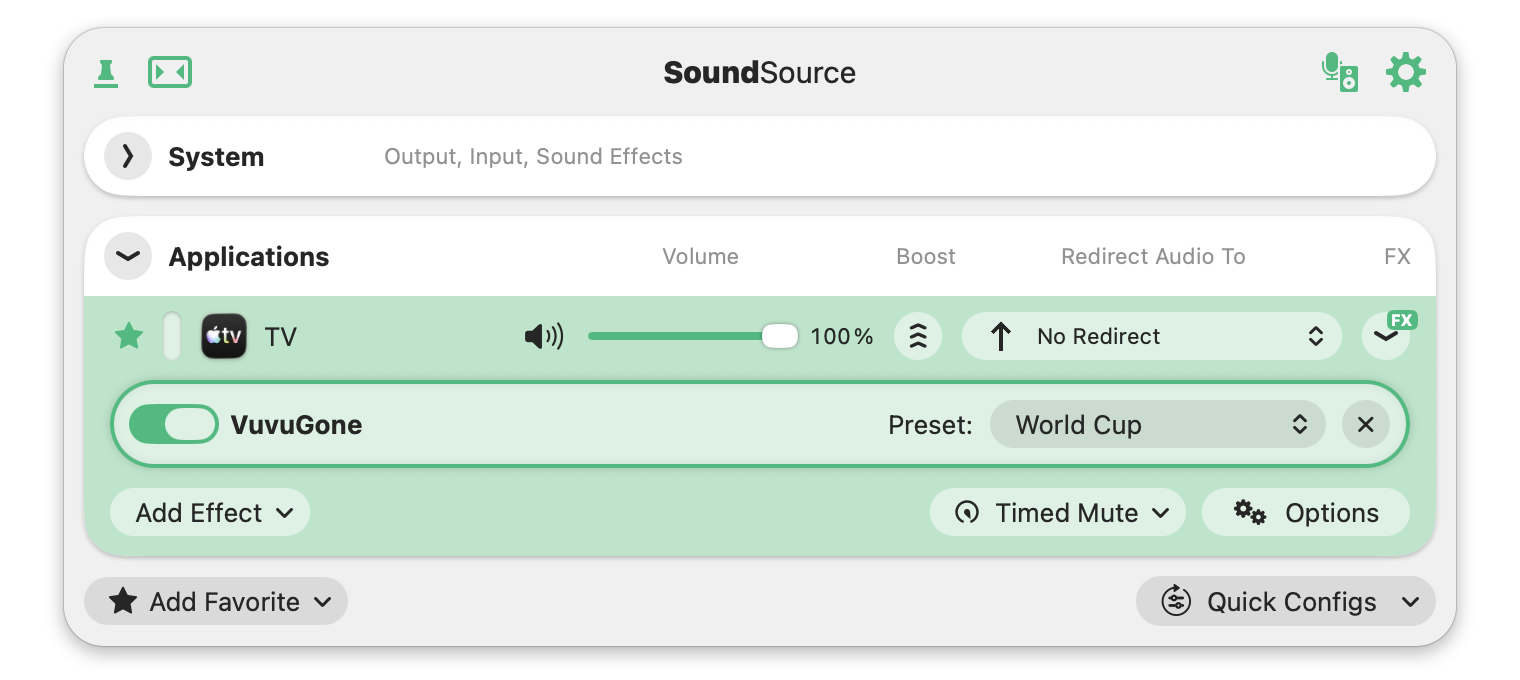
Task: Toggle Boost for TV app
Action: click(918, 336)
